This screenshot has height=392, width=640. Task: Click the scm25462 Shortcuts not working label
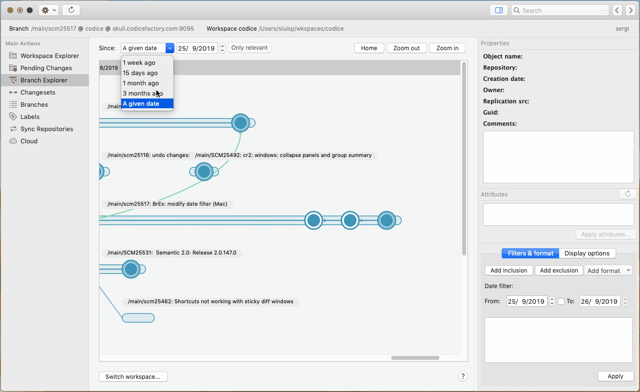click(x=211, y=301)
